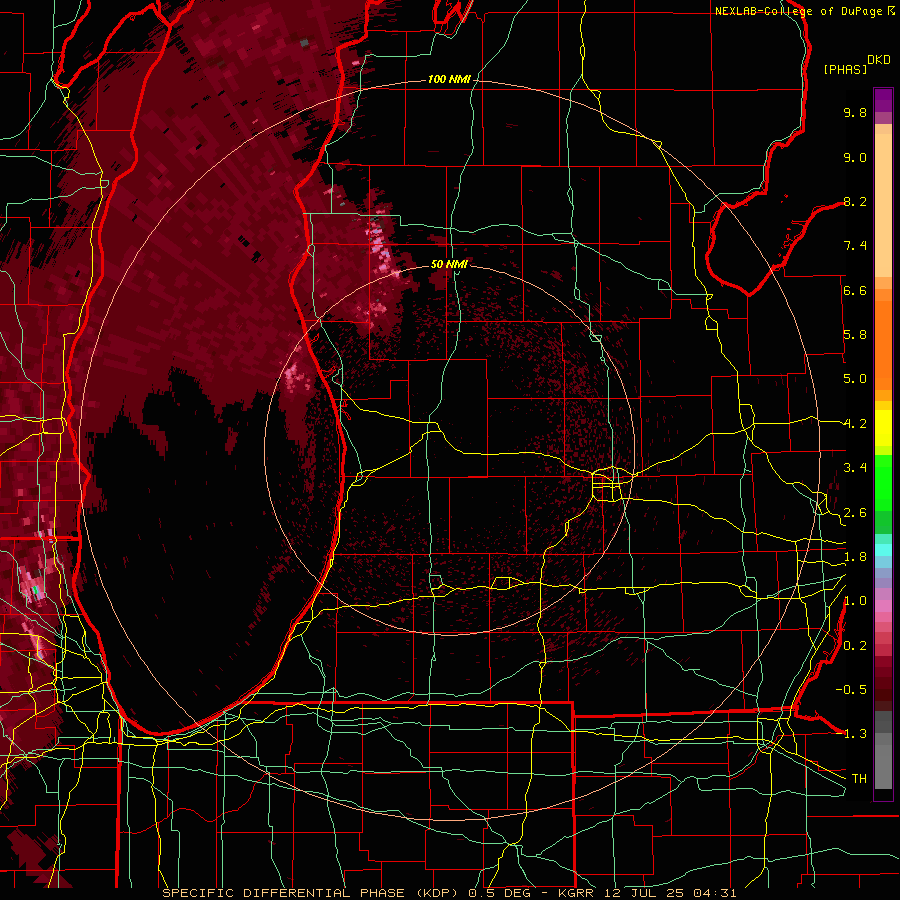Click the 9.8 value on color scale
The image size is (900, 900).
855,112
